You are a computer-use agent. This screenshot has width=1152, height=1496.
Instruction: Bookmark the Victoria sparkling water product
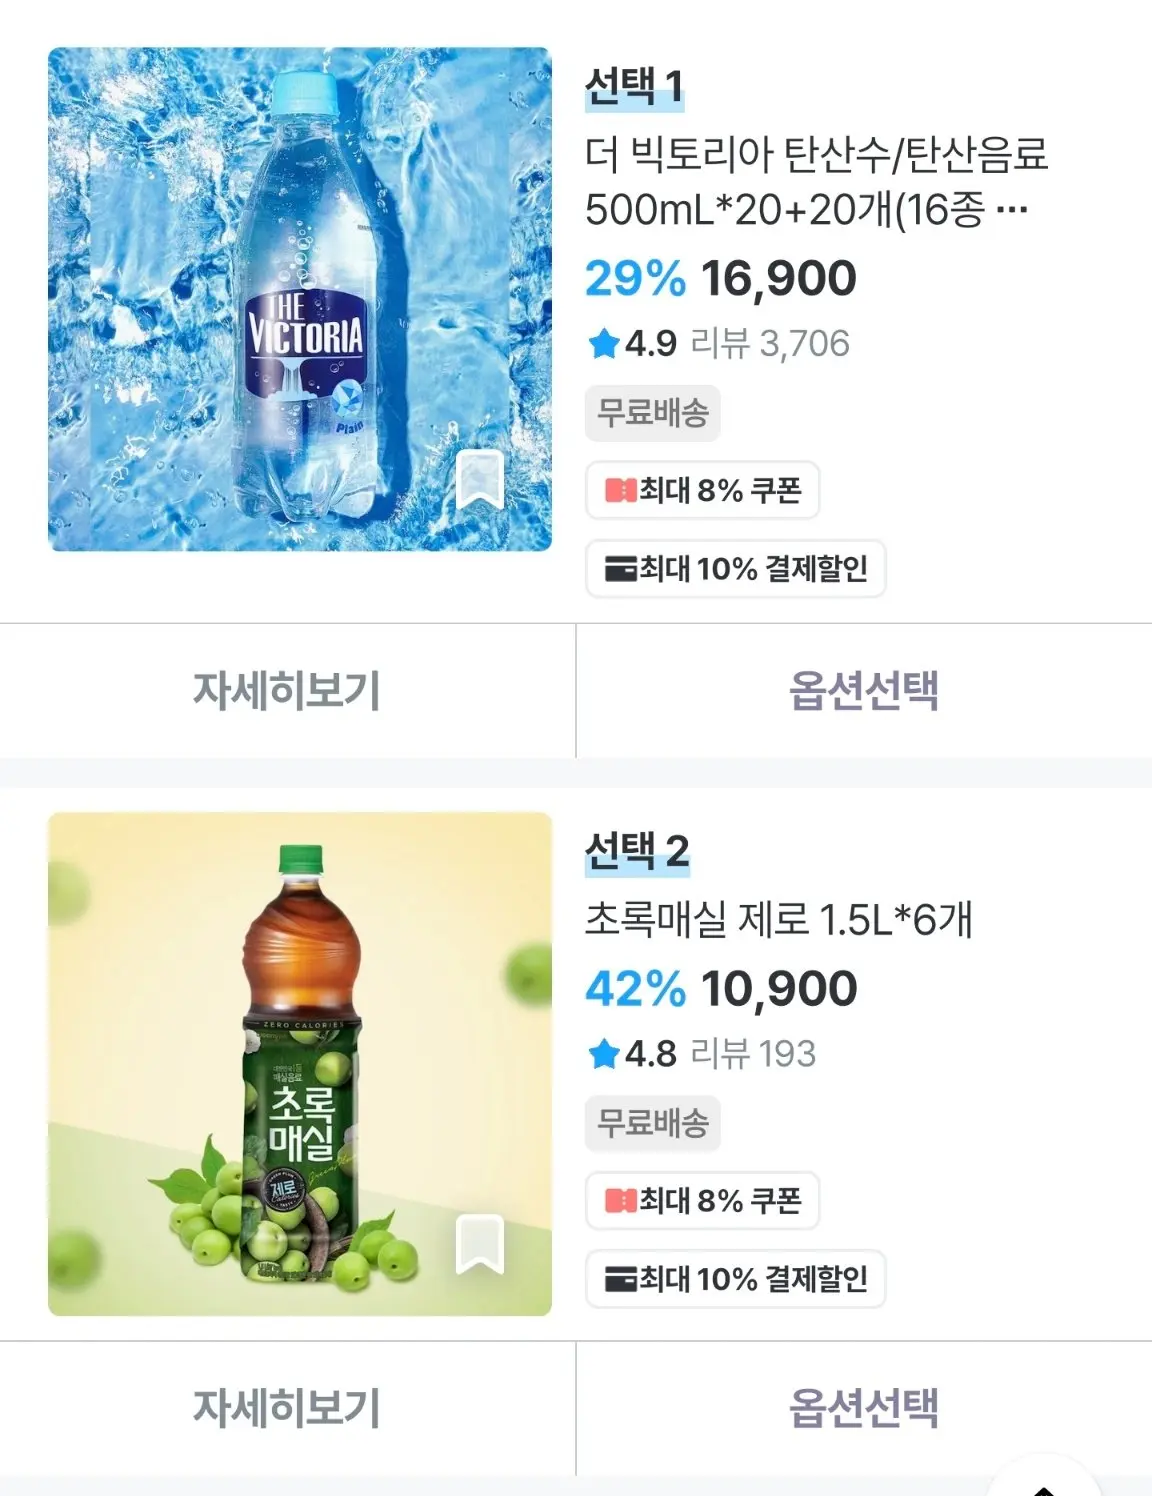coord(479,479)
